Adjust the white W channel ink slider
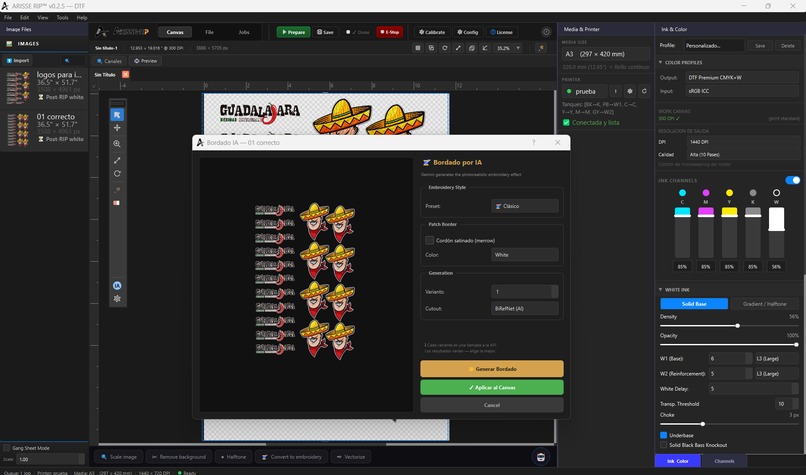Image resolution: width=806 pixels, height=475 pixels. click(776, 232)
